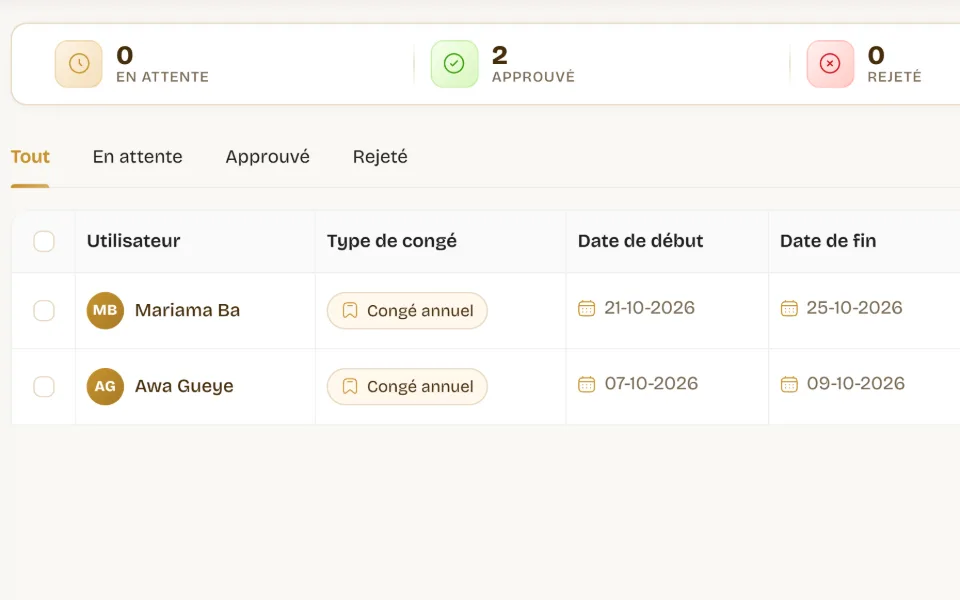Click the EN ATTENTE counter label
Image resolution: width=960 pixels, height=600 pixels.
[x=163, y=77]
